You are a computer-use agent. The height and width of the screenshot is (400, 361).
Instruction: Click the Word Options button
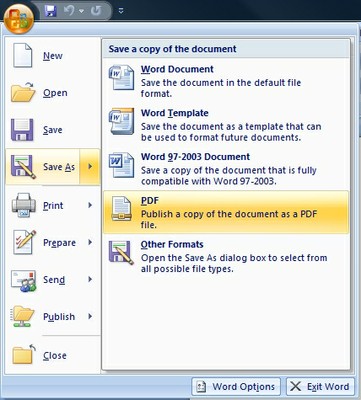click(236, 387)
